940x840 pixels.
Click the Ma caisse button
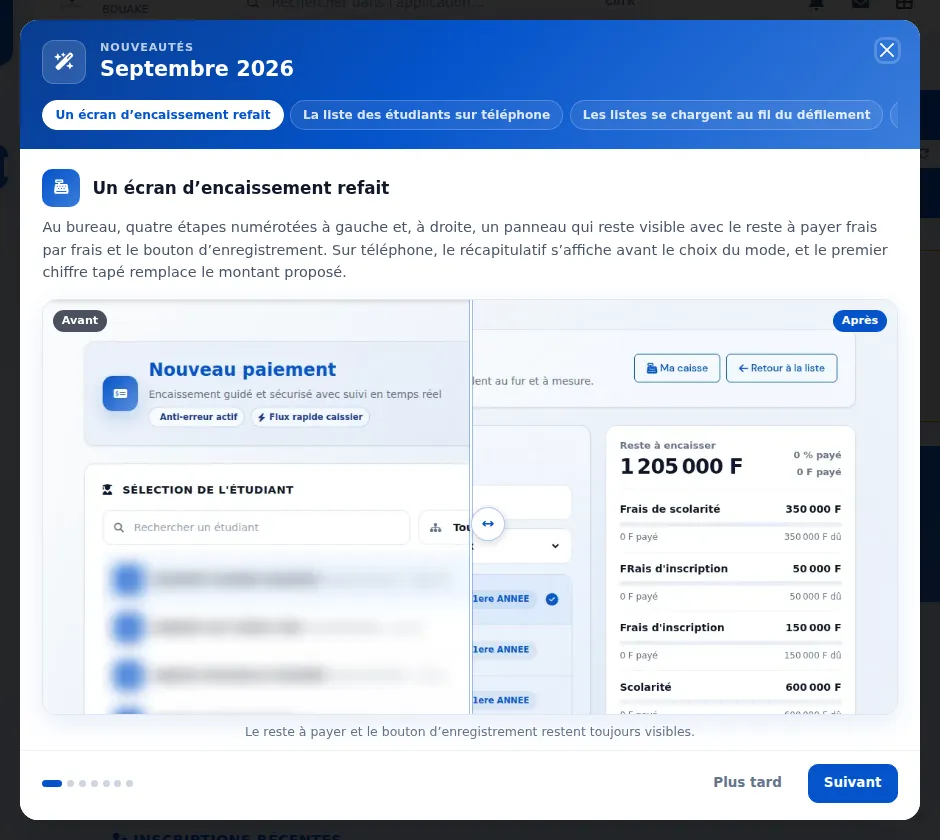tap(677, 368)
